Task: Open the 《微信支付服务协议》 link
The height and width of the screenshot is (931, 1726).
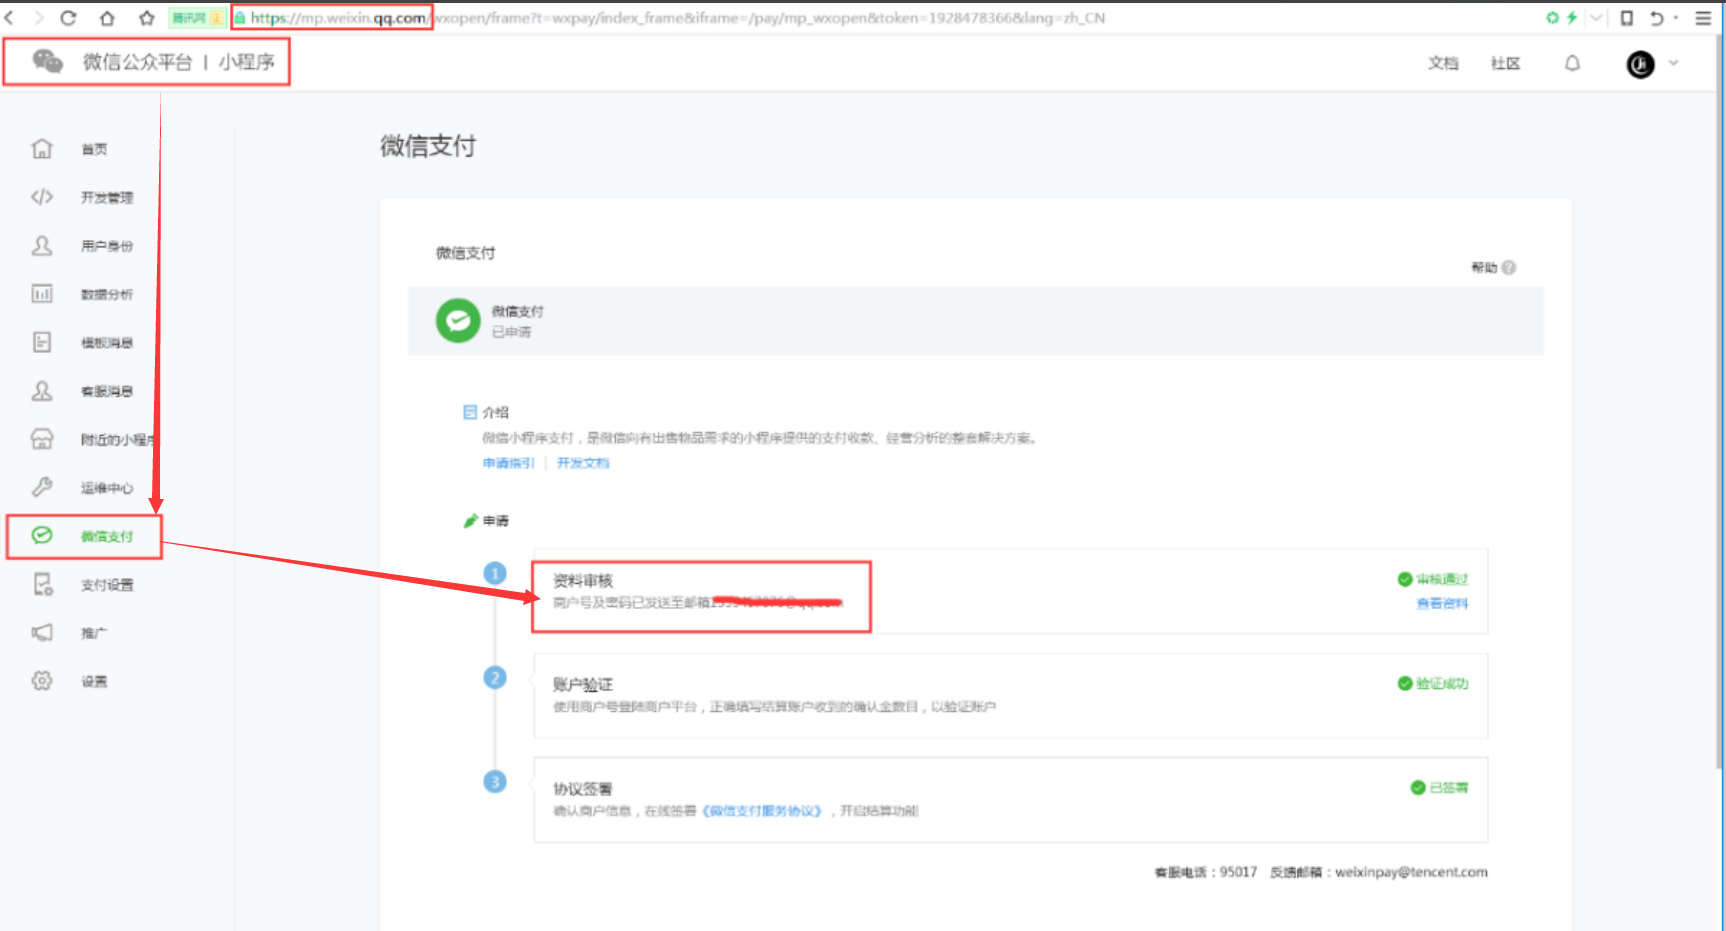Action: click(762, 811)
